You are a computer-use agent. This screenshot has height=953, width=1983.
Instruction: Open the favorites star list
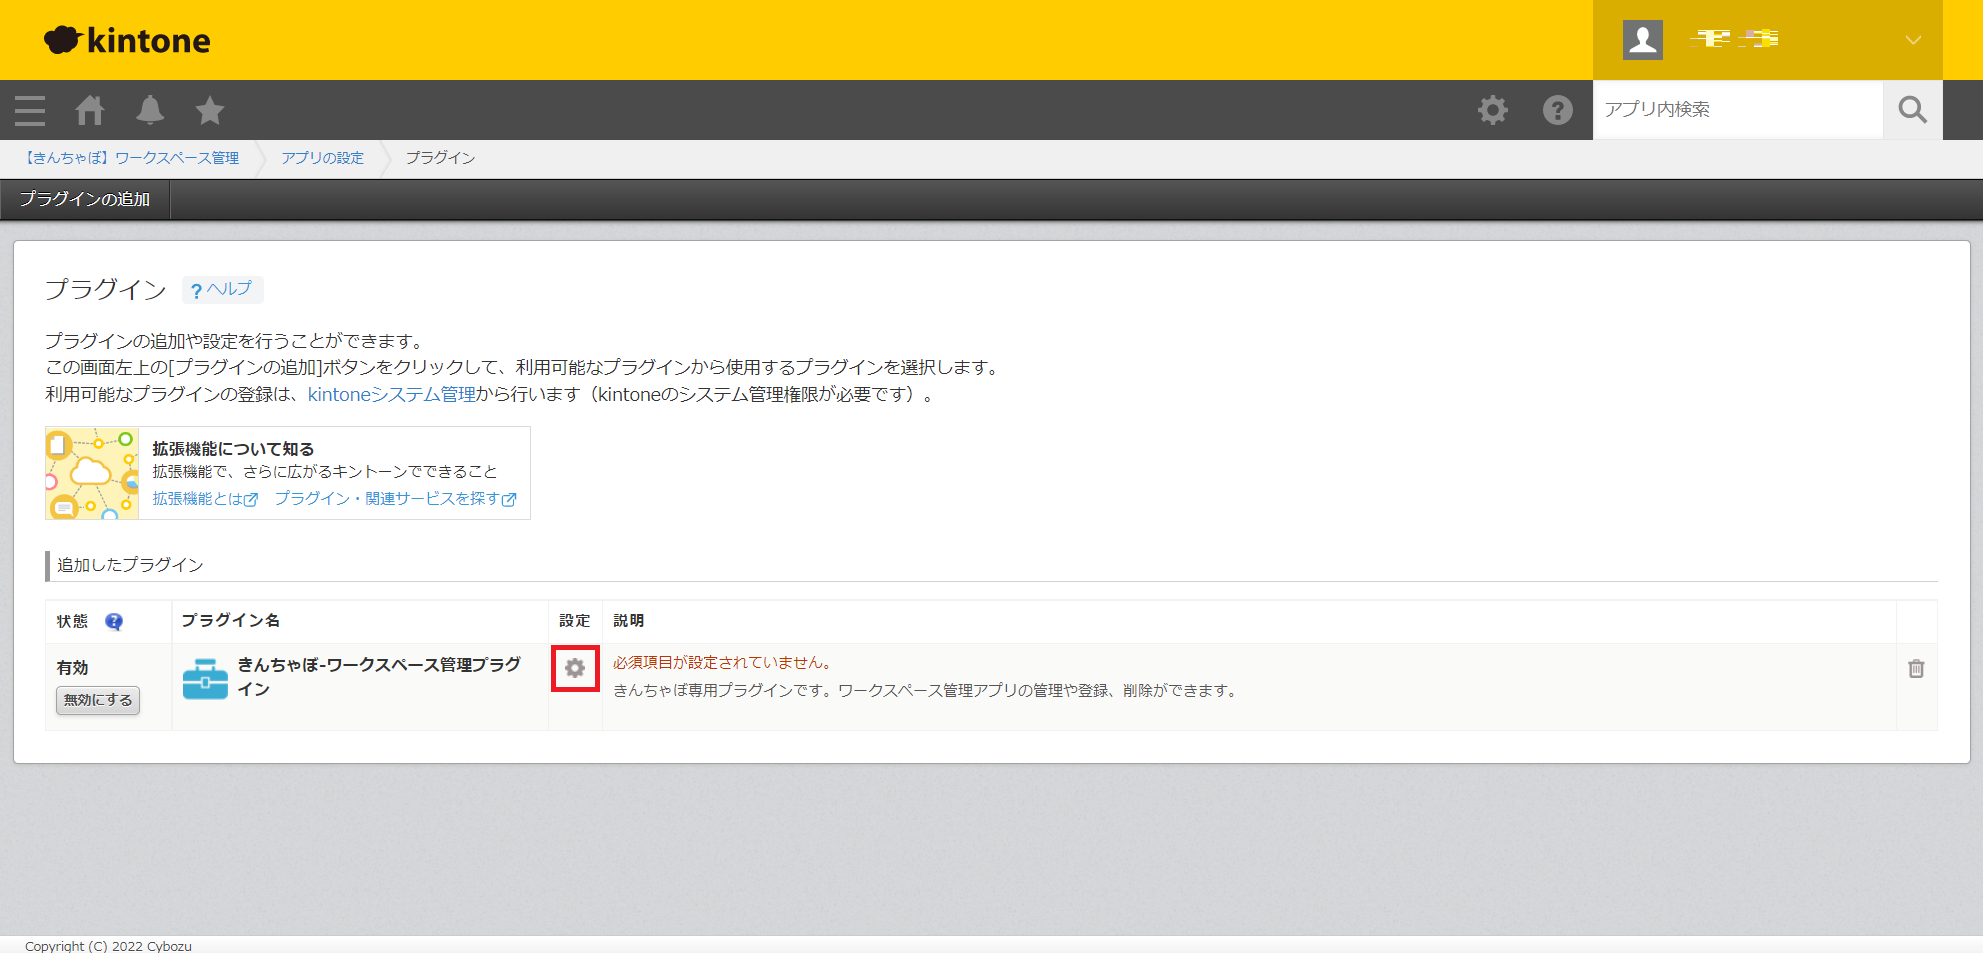point(210,110)
